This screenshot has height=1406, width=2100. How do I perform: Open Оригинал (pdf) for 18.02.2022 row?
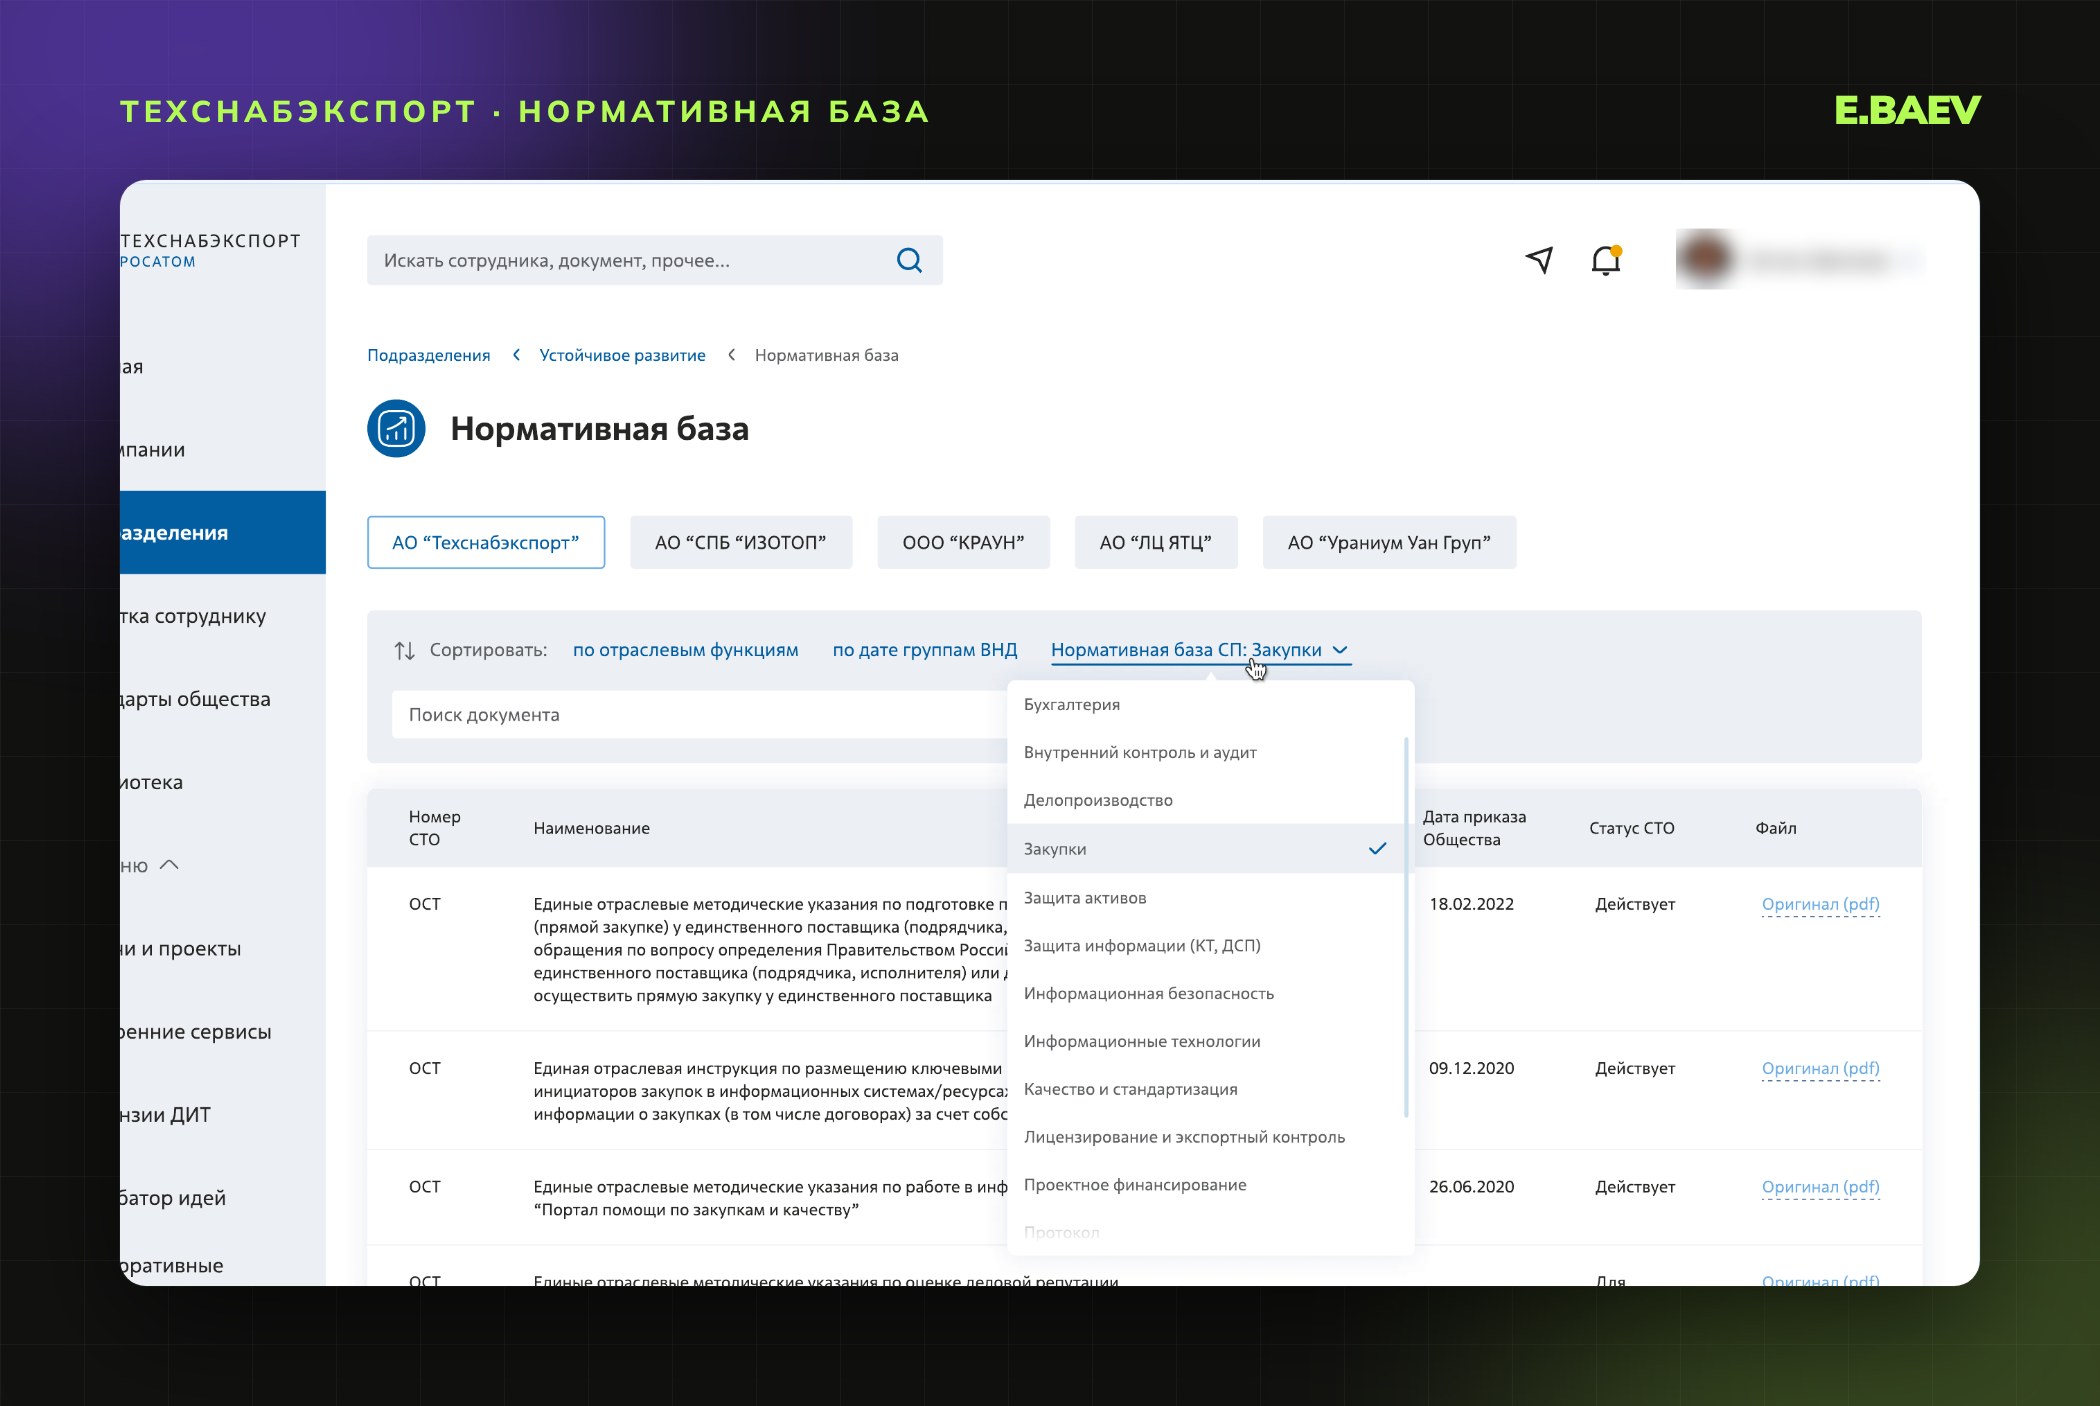tap(1820, 904)
